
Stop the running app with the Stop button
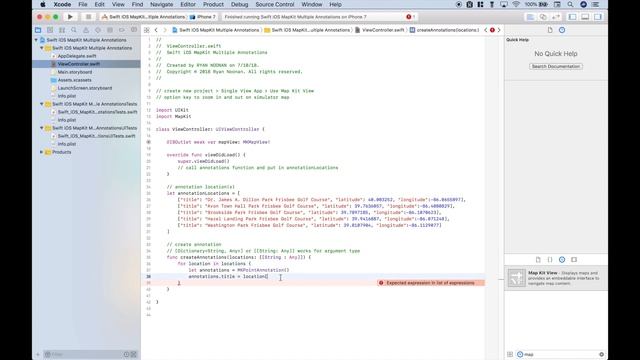coord(88,17)
